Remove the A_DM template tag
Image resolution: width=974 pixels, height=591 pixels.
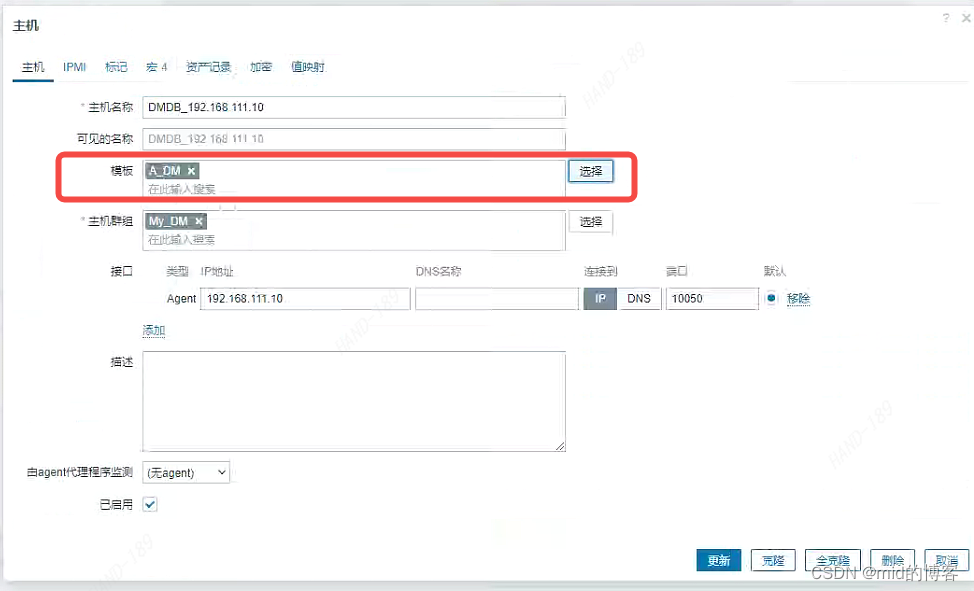[x=191, y=171]
